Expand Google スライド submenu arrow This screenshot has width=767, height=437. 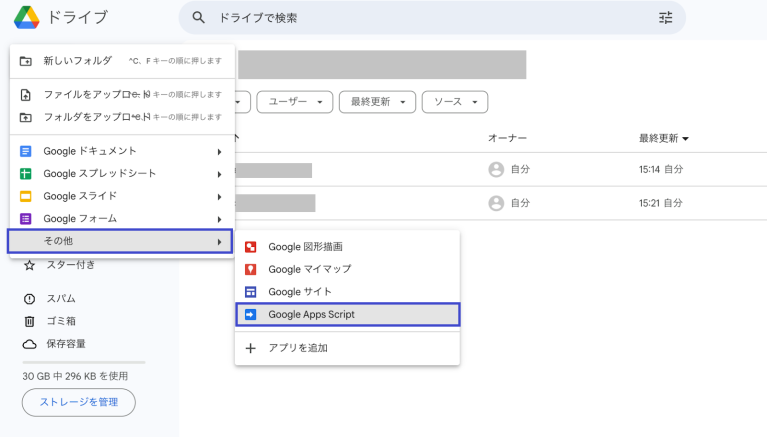point(219,197)
